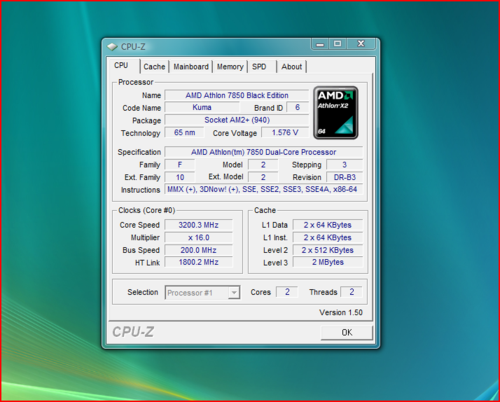500x402 pixels.
Task: Click the CPU-Z title bar icon
Action: click(x=112, y=47)
